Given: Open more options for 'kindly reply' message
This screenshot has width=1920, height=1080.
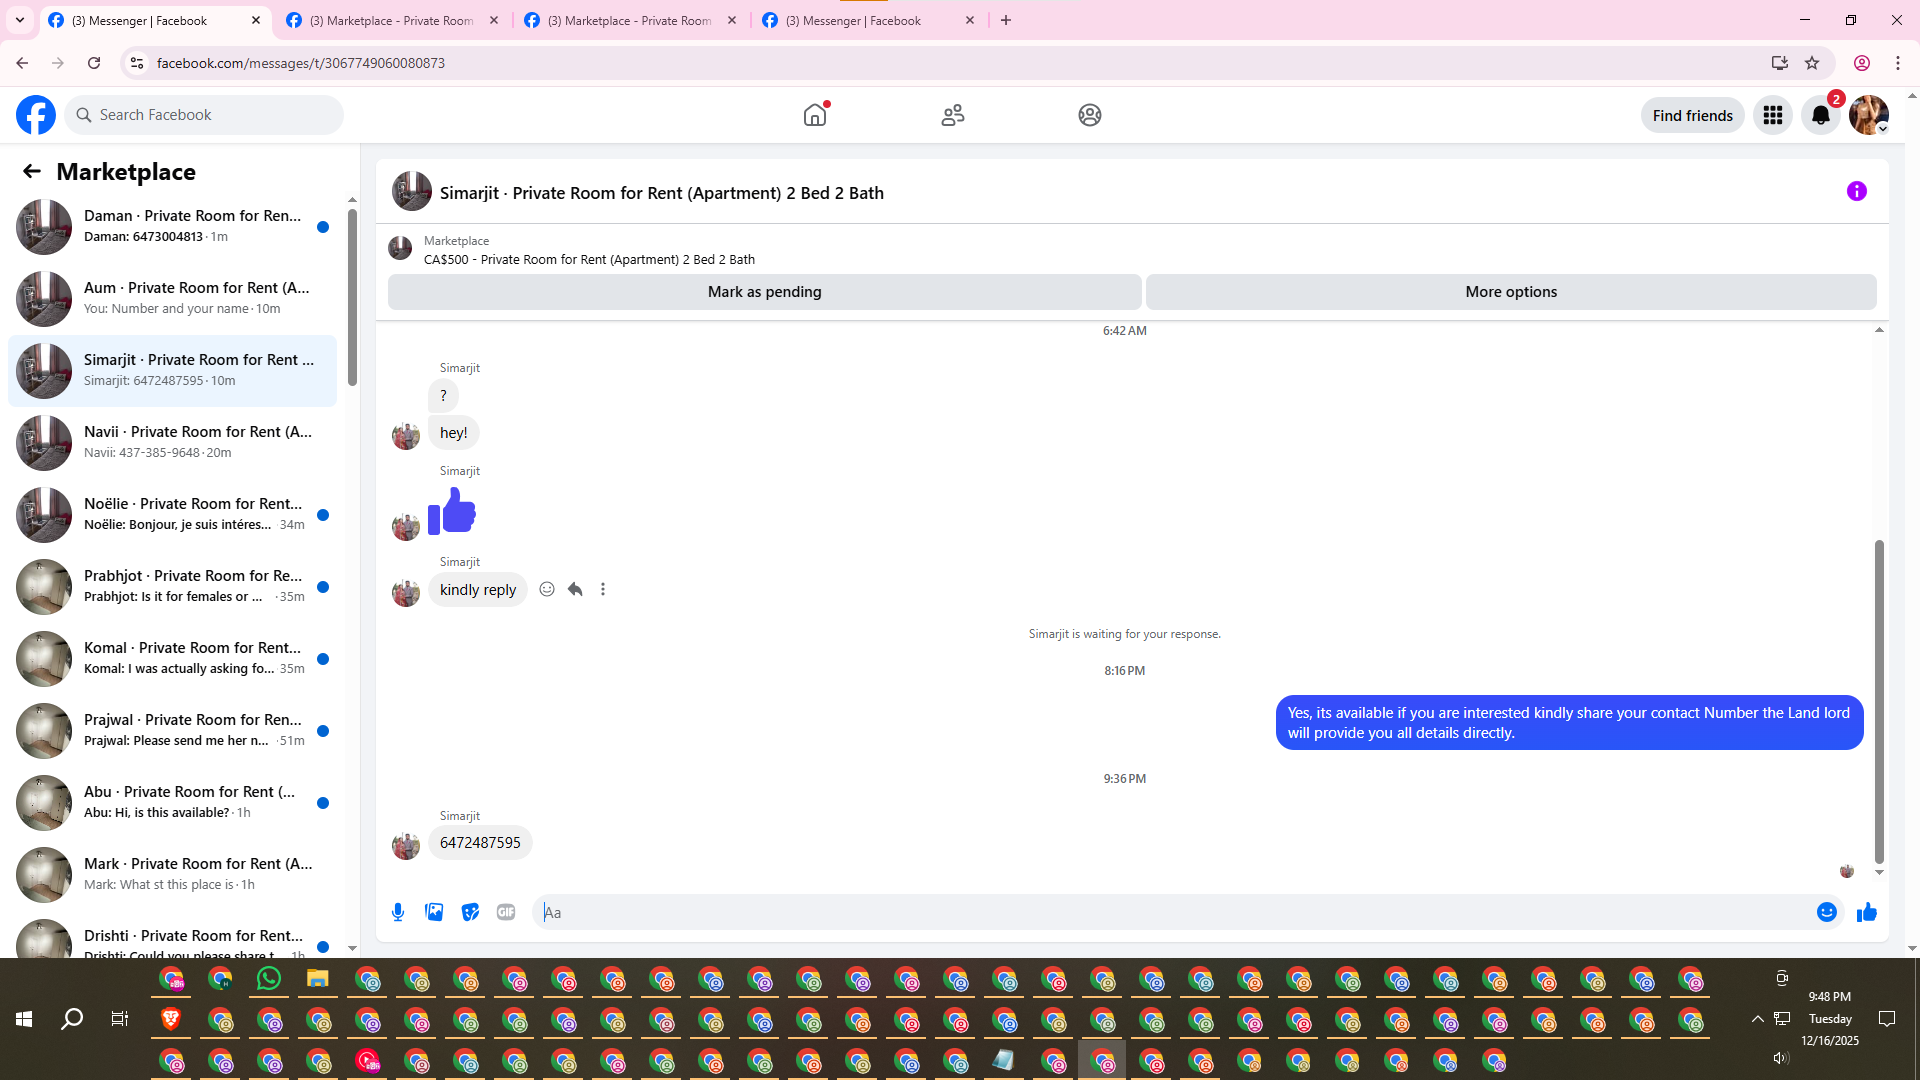Looking at the screenshot, I should [x=603, y=590].
